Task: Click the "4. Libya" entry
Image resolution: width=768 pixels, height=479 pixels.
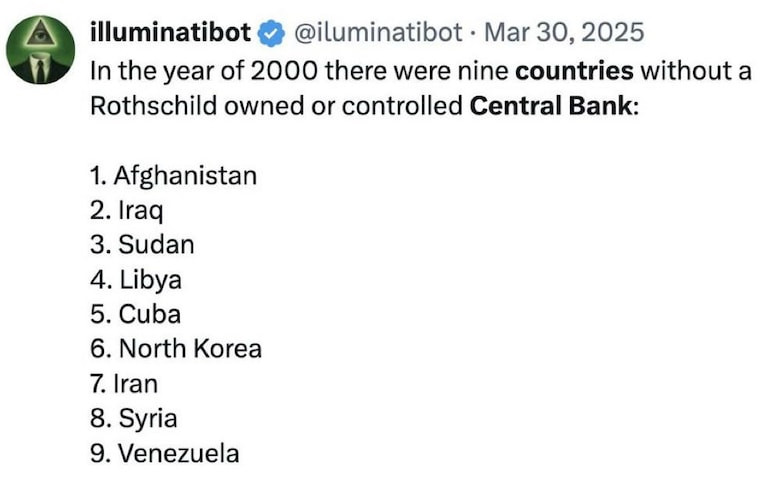Action: coord(135,280)
